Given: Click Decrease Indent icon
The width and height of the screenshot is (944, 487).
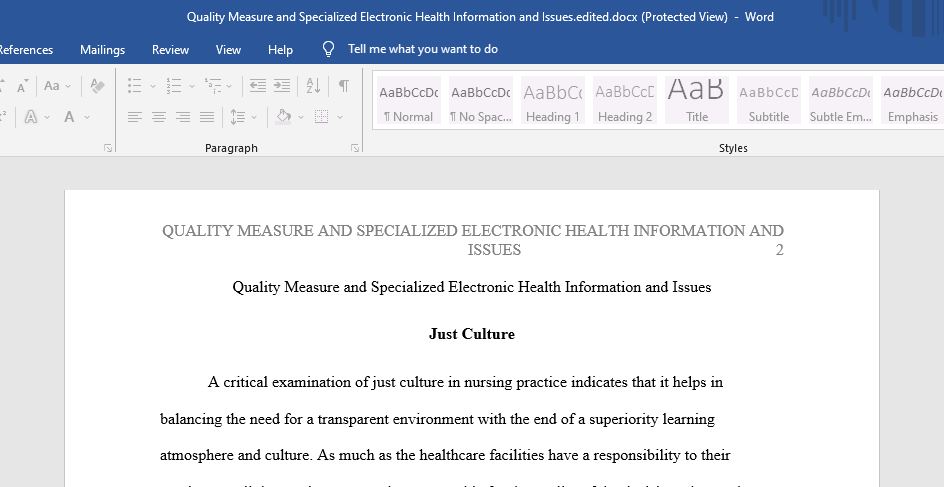Looking at the screenshot, I should click(x=258, y=86).
